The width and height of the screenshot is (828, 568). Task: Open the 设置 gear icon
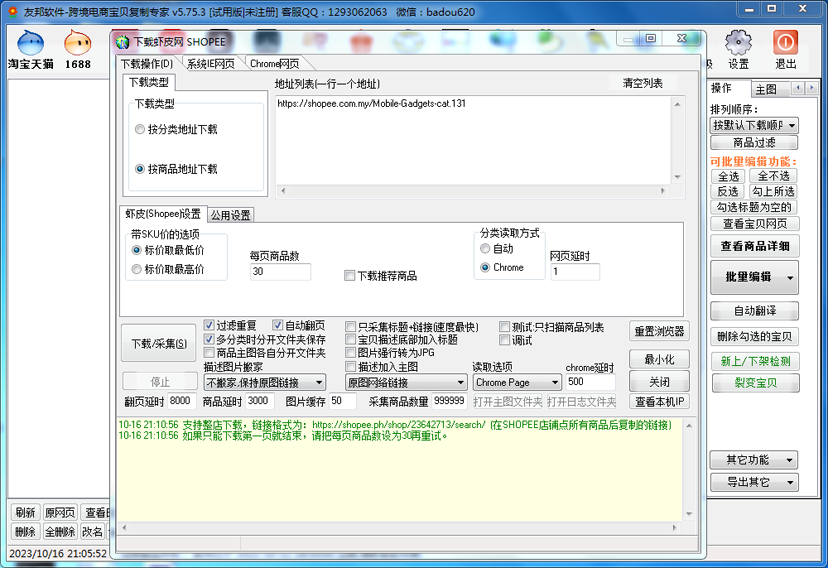[x=738, y=43]
